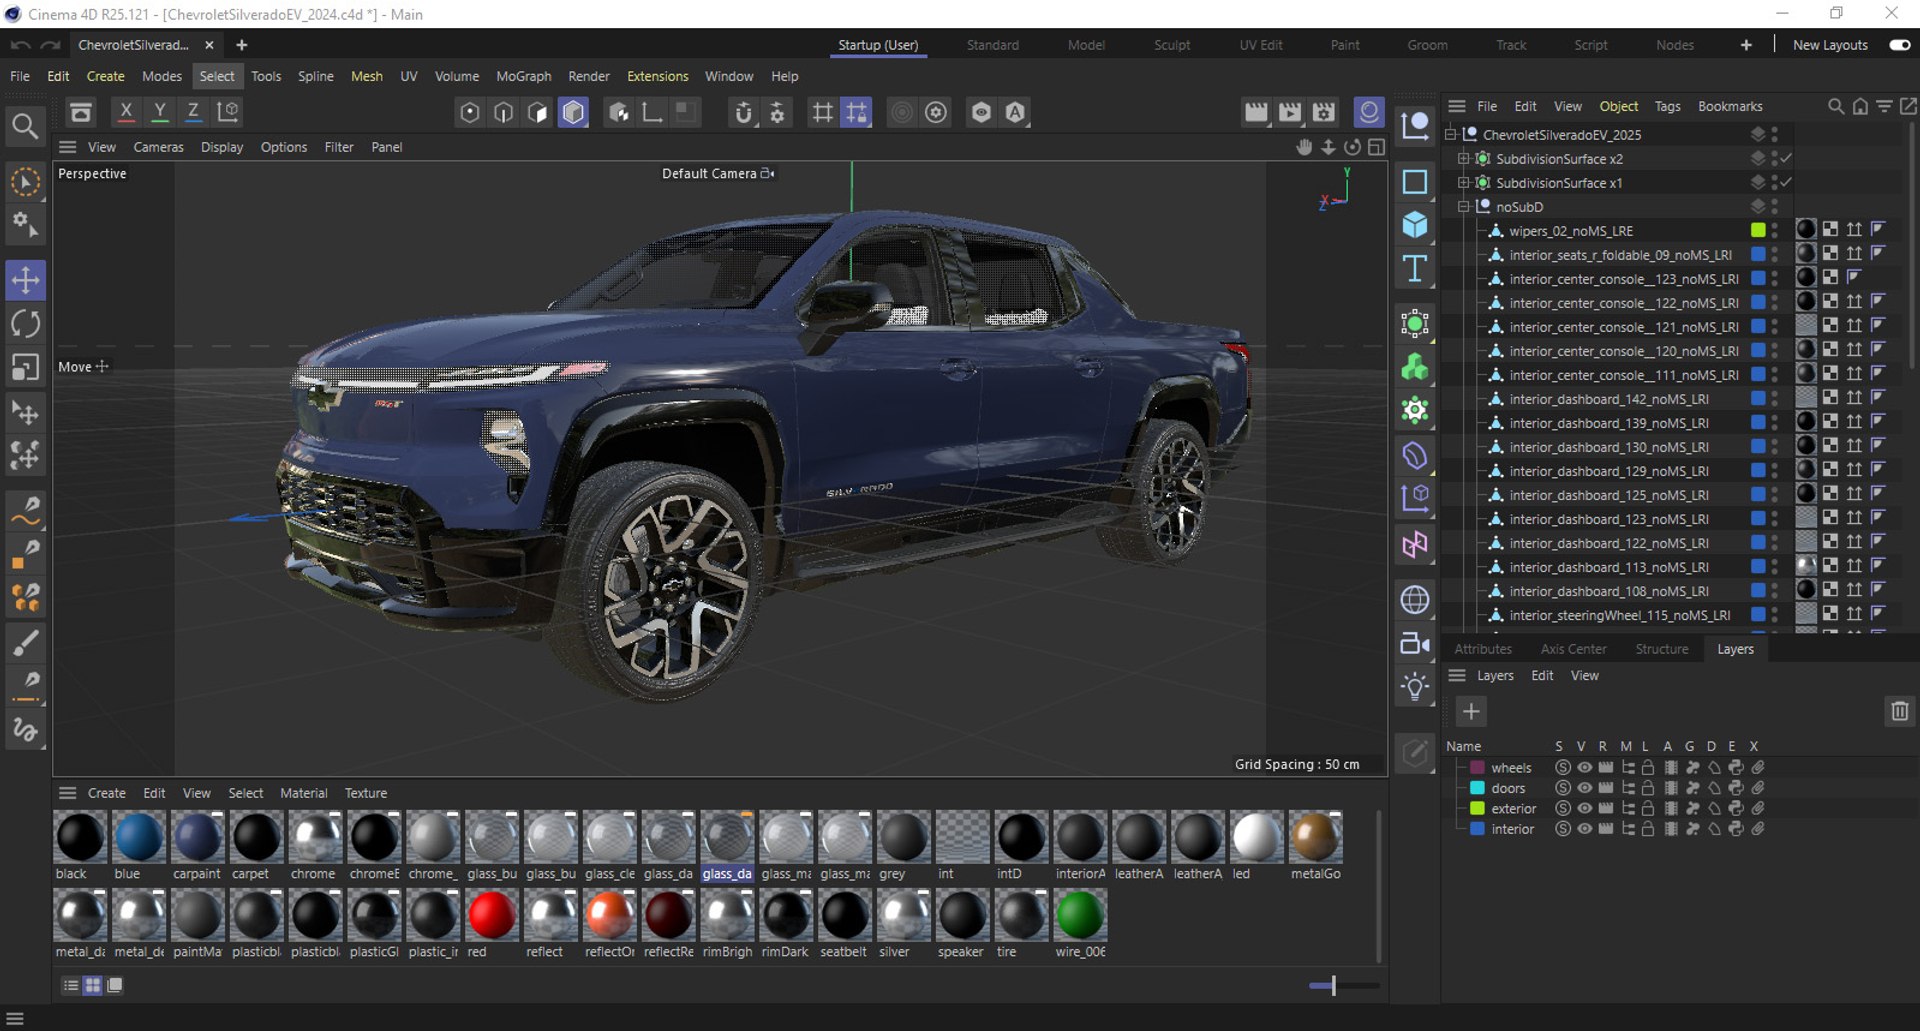Click the Render View clapperboard icon
1920x1031 pixels.
click(1256, 112)
